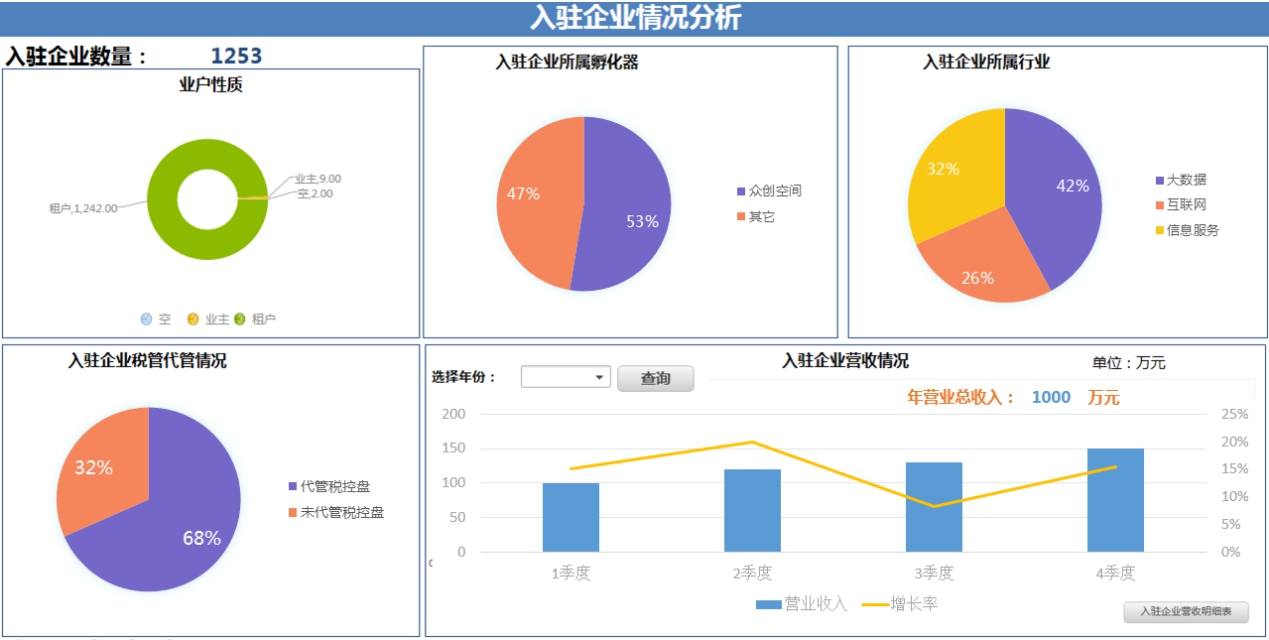
Task: Click the 其它 orange legend swatch
Action: (741, 217)
